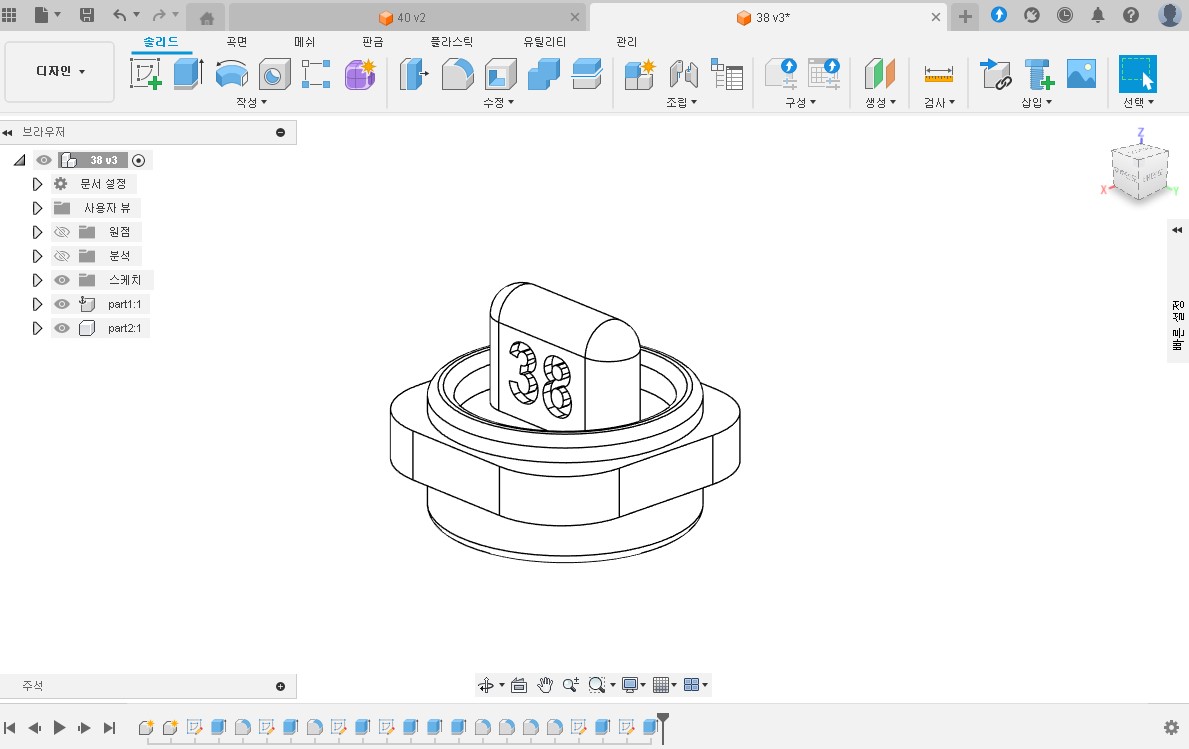Viewport: 1189px width, 749px height.
Task: Activate the Select tool
Action: tap(1137, 74)
